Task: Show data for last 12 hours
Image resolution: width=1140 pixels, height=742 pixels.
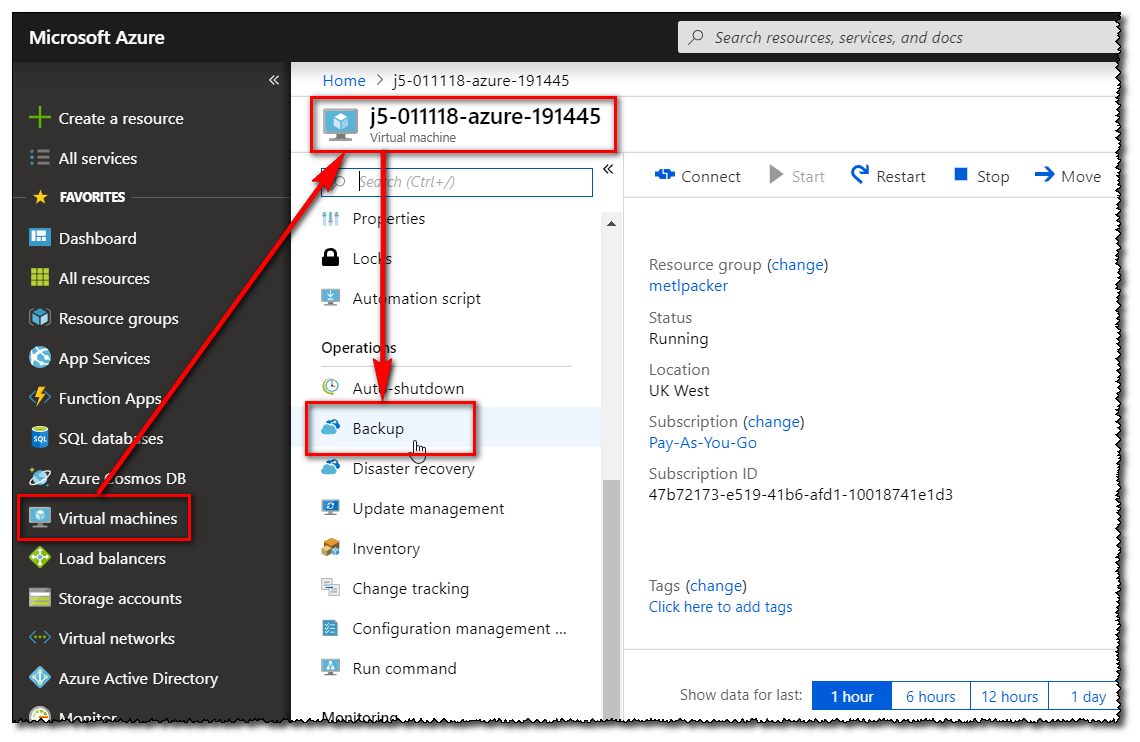Action: [x=1009, y=696]
